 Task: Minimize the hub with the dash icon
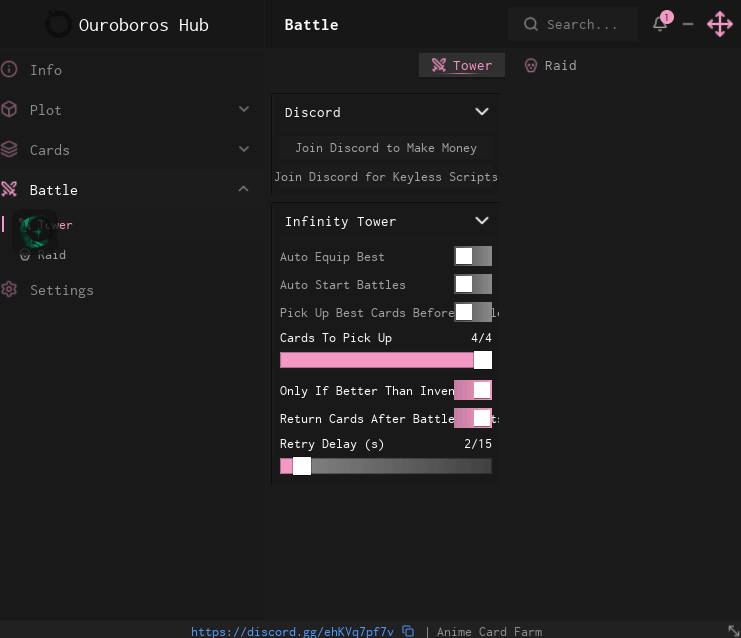pos(688,24)
